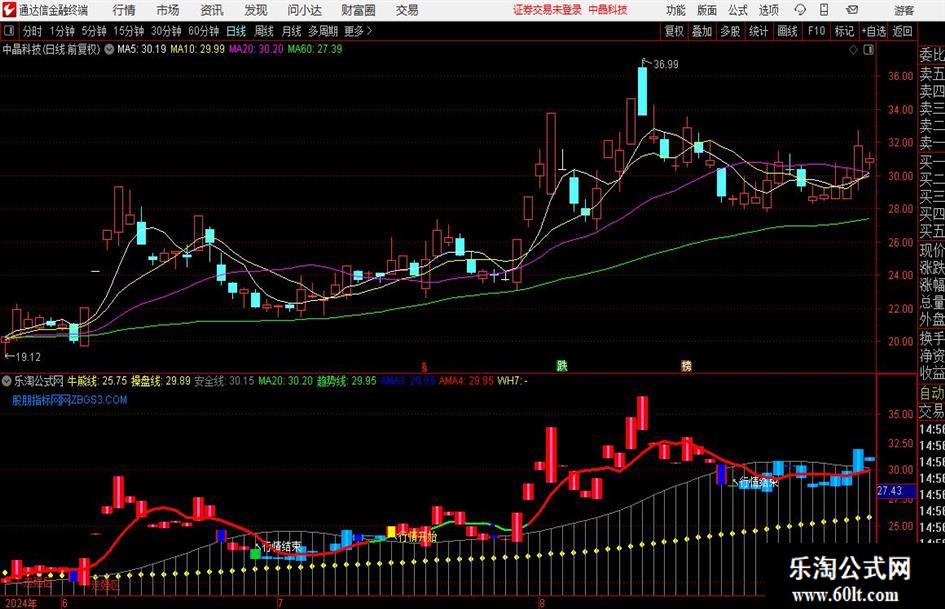Click the 统计 statistics button
Viewport: 945px width, 609px height.
pos(758,31)
